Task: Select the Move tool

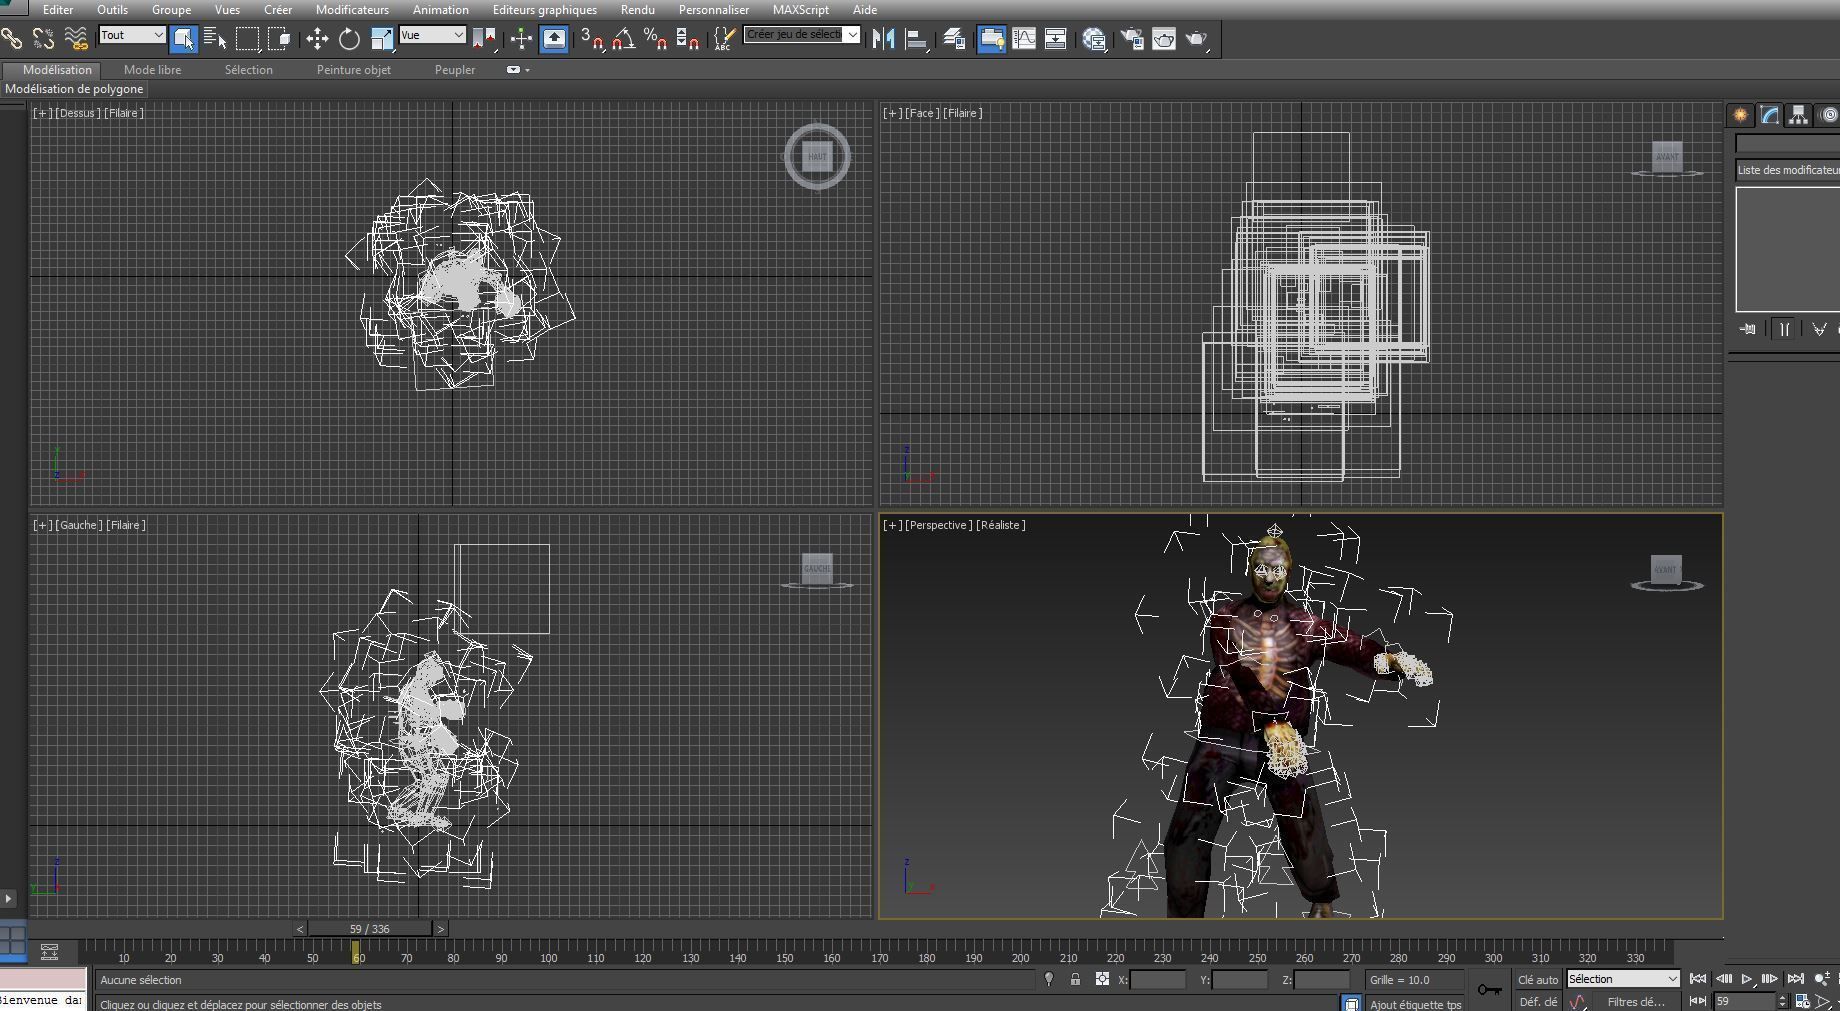Action: tap(317, 39)
